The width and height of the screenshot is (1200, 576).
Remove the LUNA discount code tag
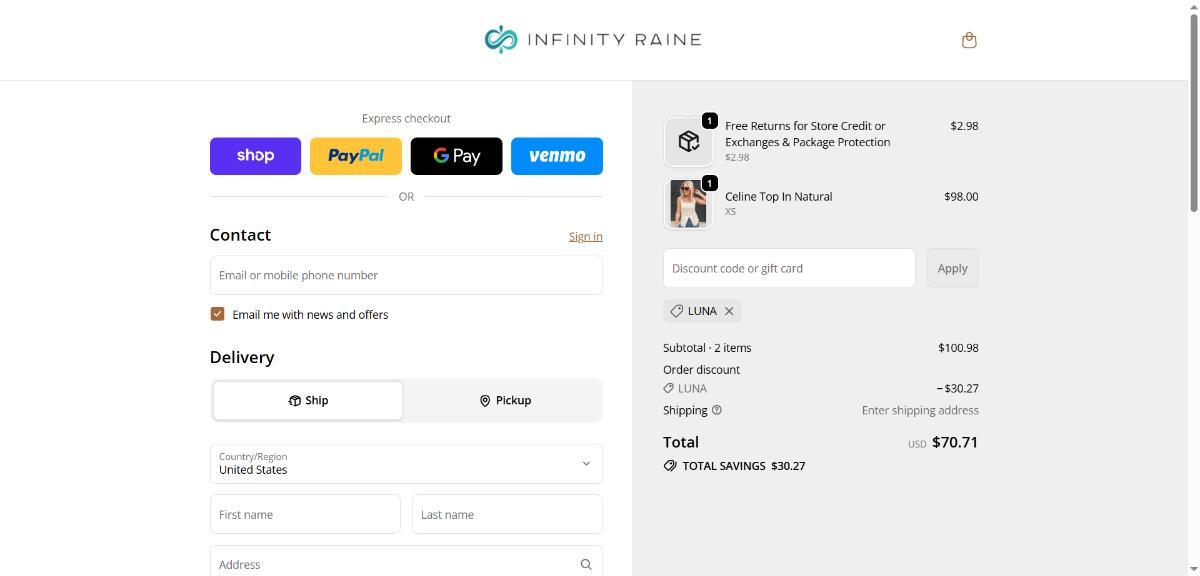point(729,311)
